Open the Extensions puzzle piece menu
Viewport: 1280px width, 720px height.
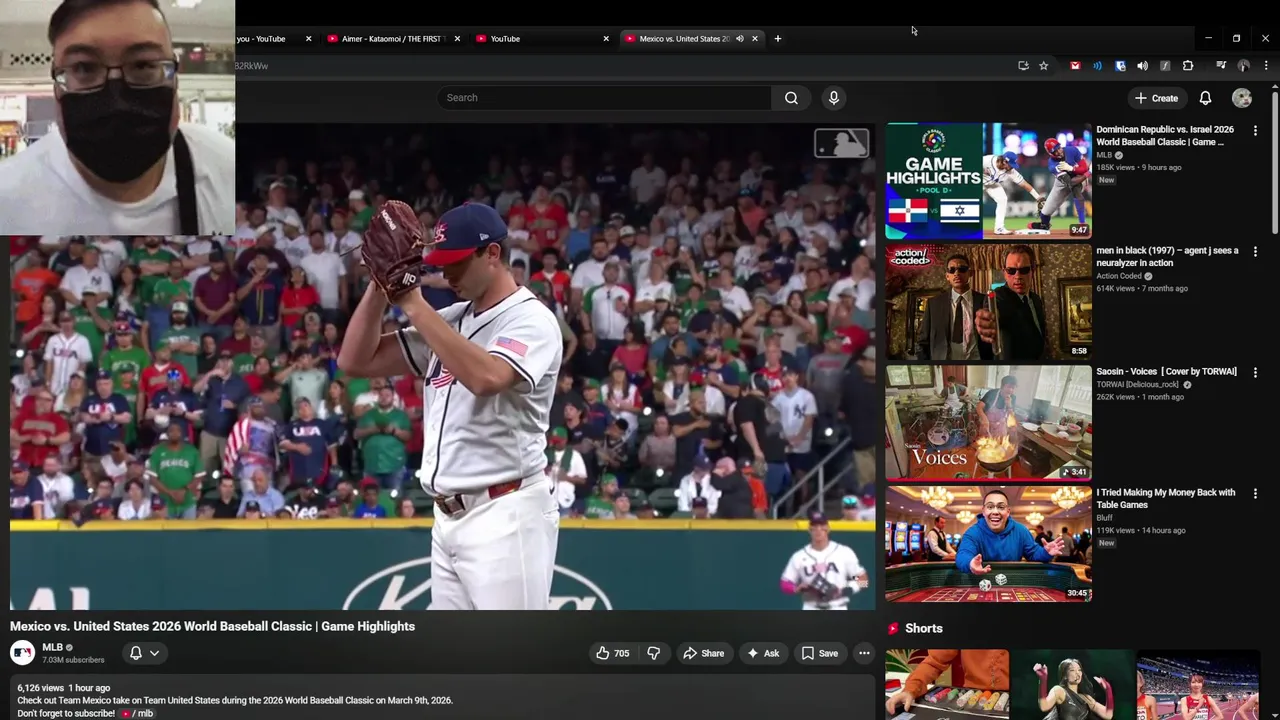1188,66
